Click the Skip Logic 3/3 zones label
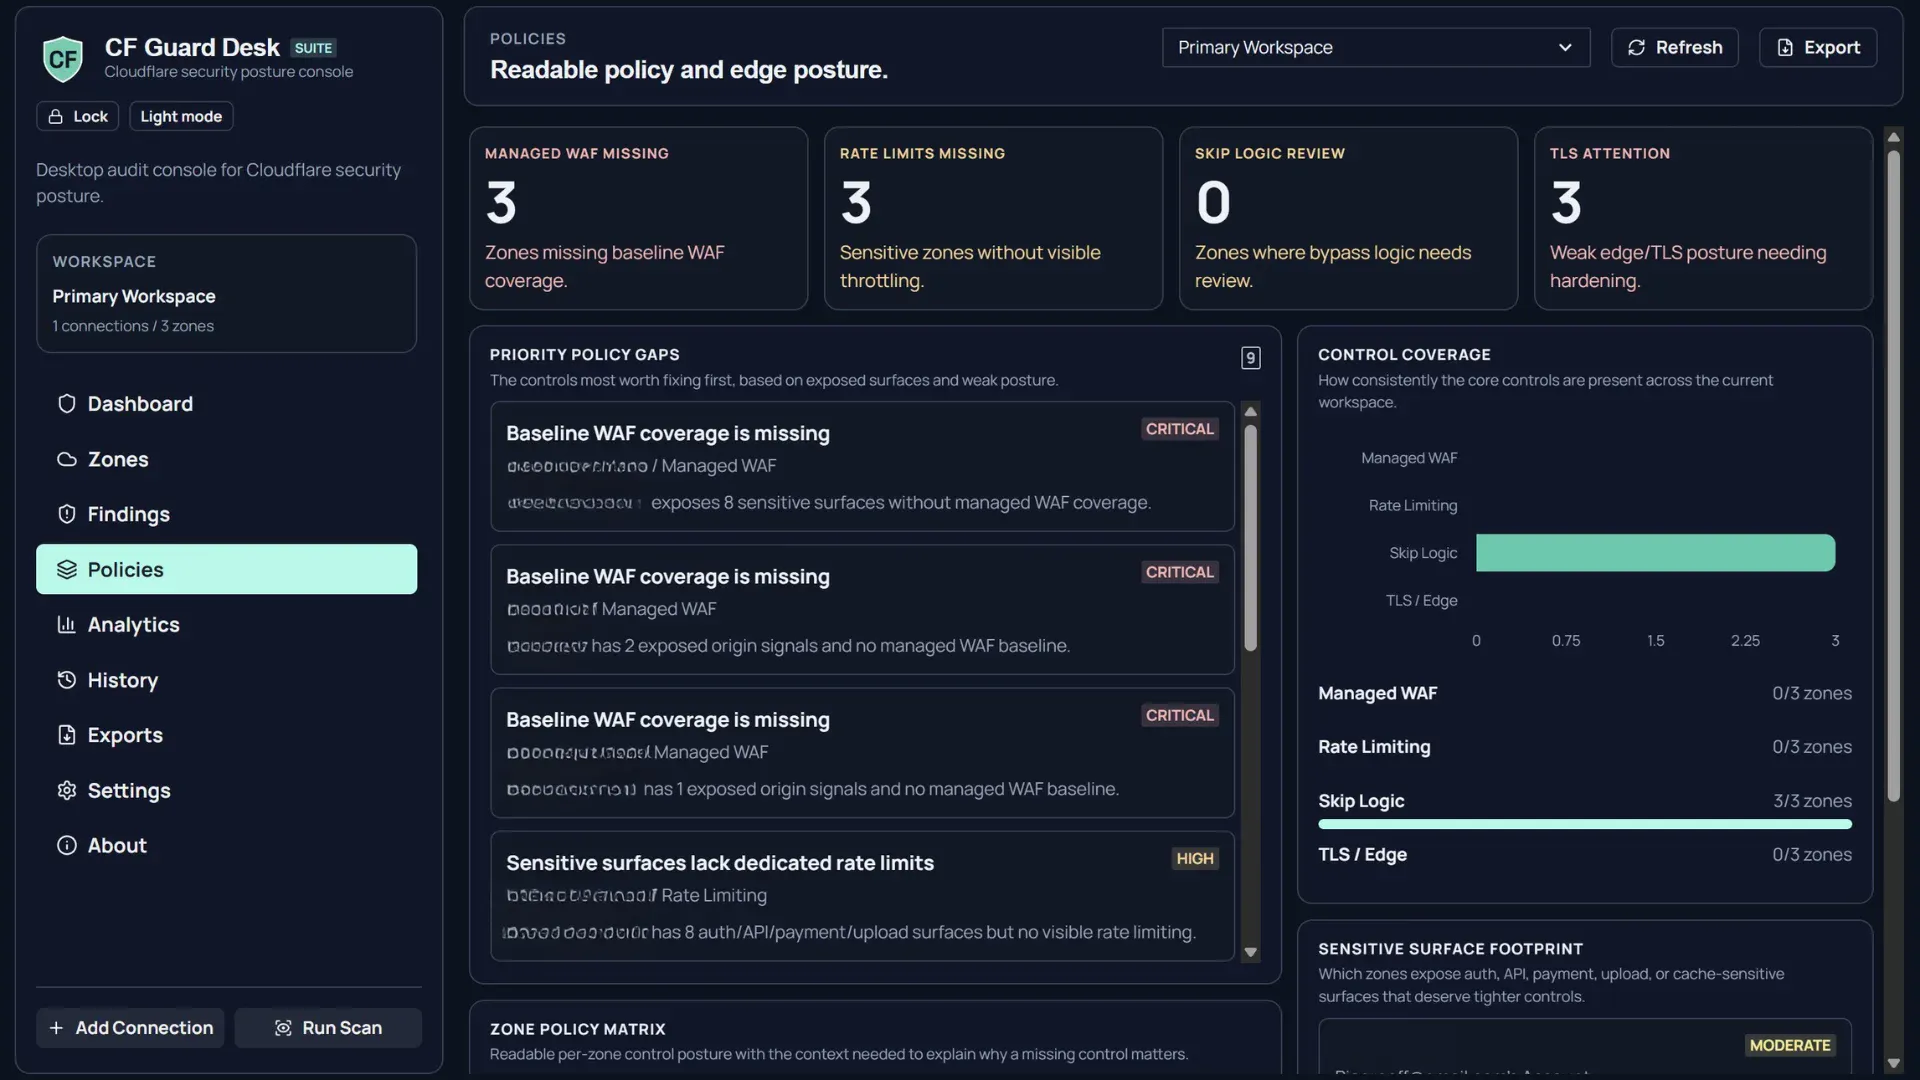 click(1812, 801)
